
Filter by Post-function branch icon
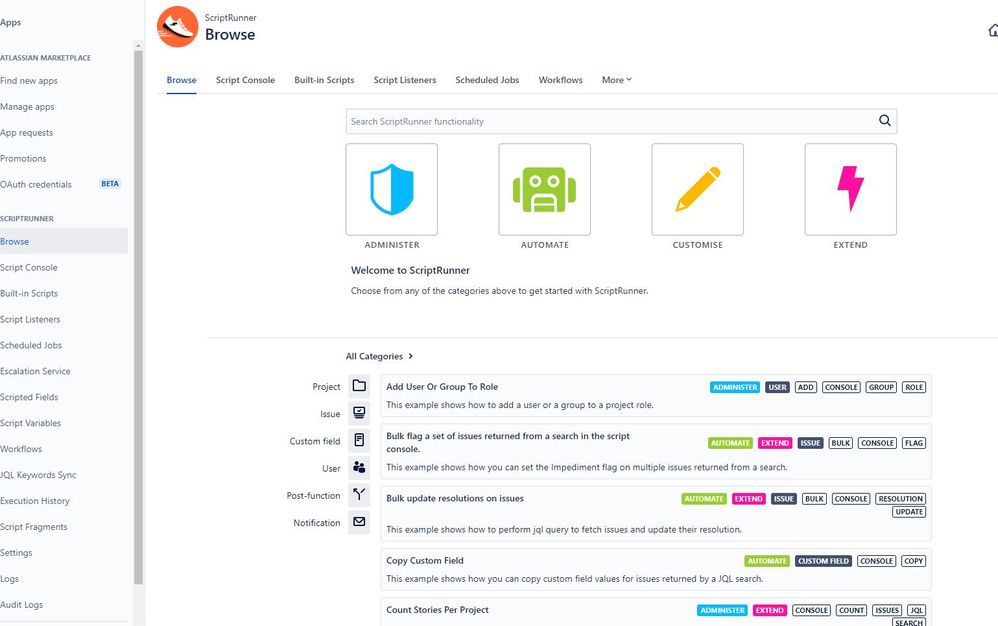coord(359,495)
